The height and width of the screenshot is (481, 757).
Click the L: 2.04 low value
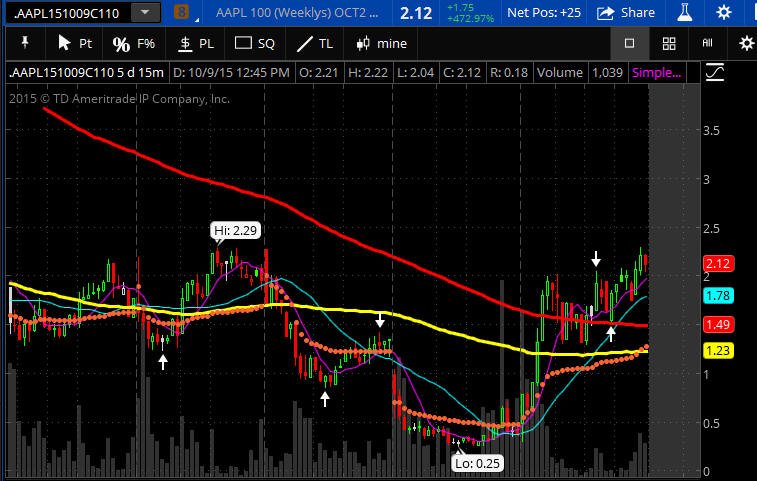tap(416, 73)
